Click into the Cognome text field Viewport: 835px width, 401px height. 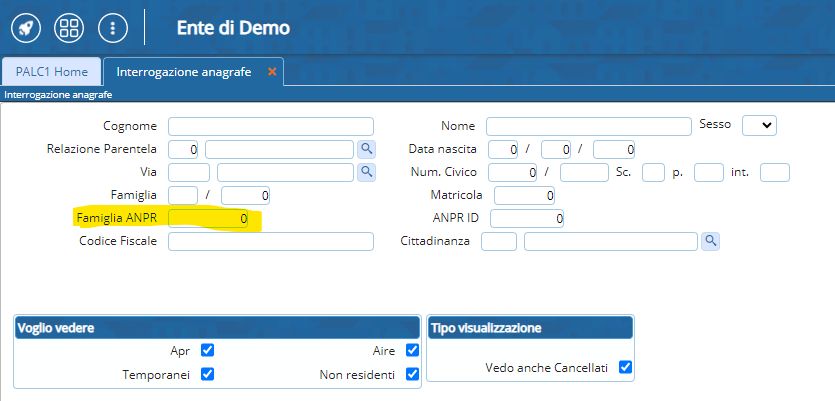[270, 126]
